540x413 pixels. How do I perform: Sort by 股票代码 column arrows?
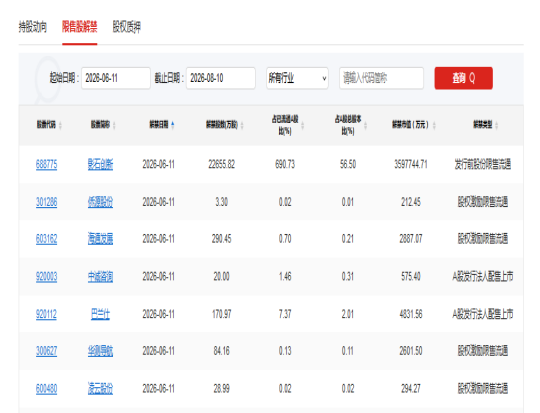tap(60, 125)
